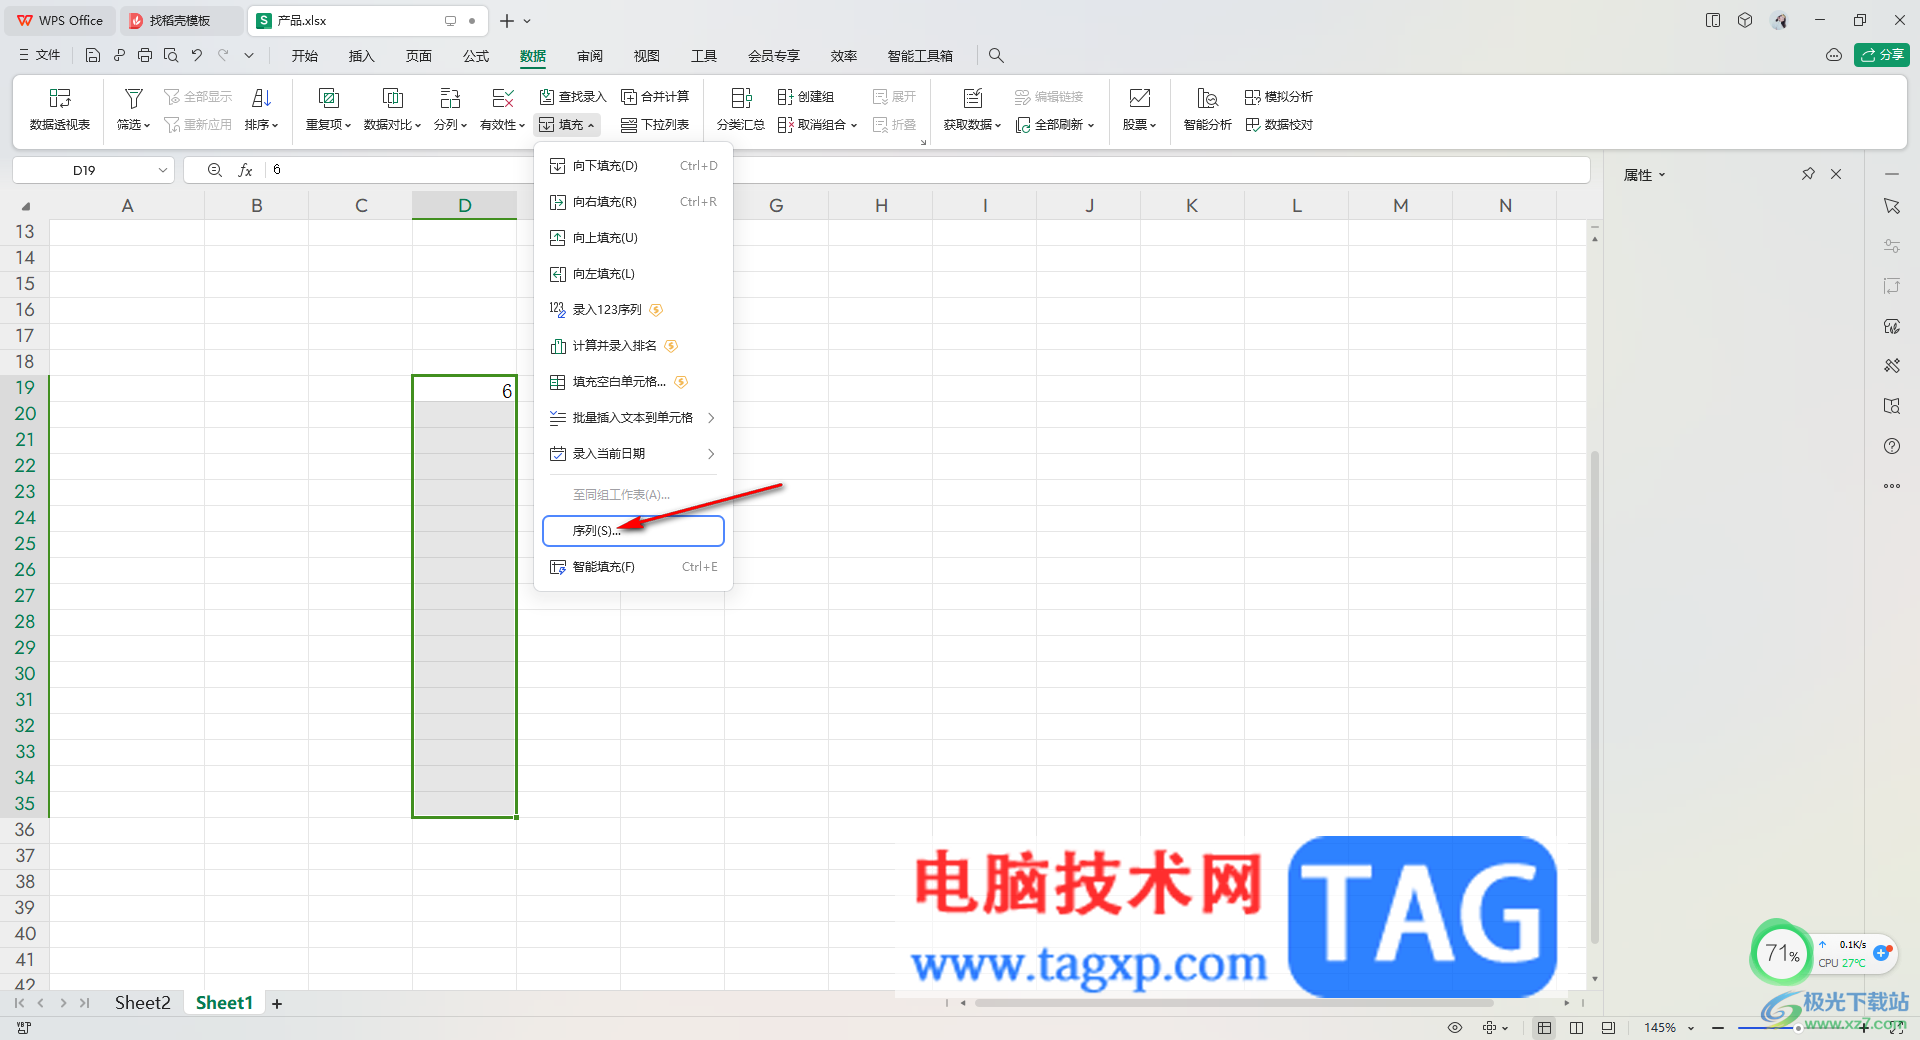The image size is (1920, 1040).
Task: Switch to Sheet2 worksheet tab
Action: point(142,1002)
